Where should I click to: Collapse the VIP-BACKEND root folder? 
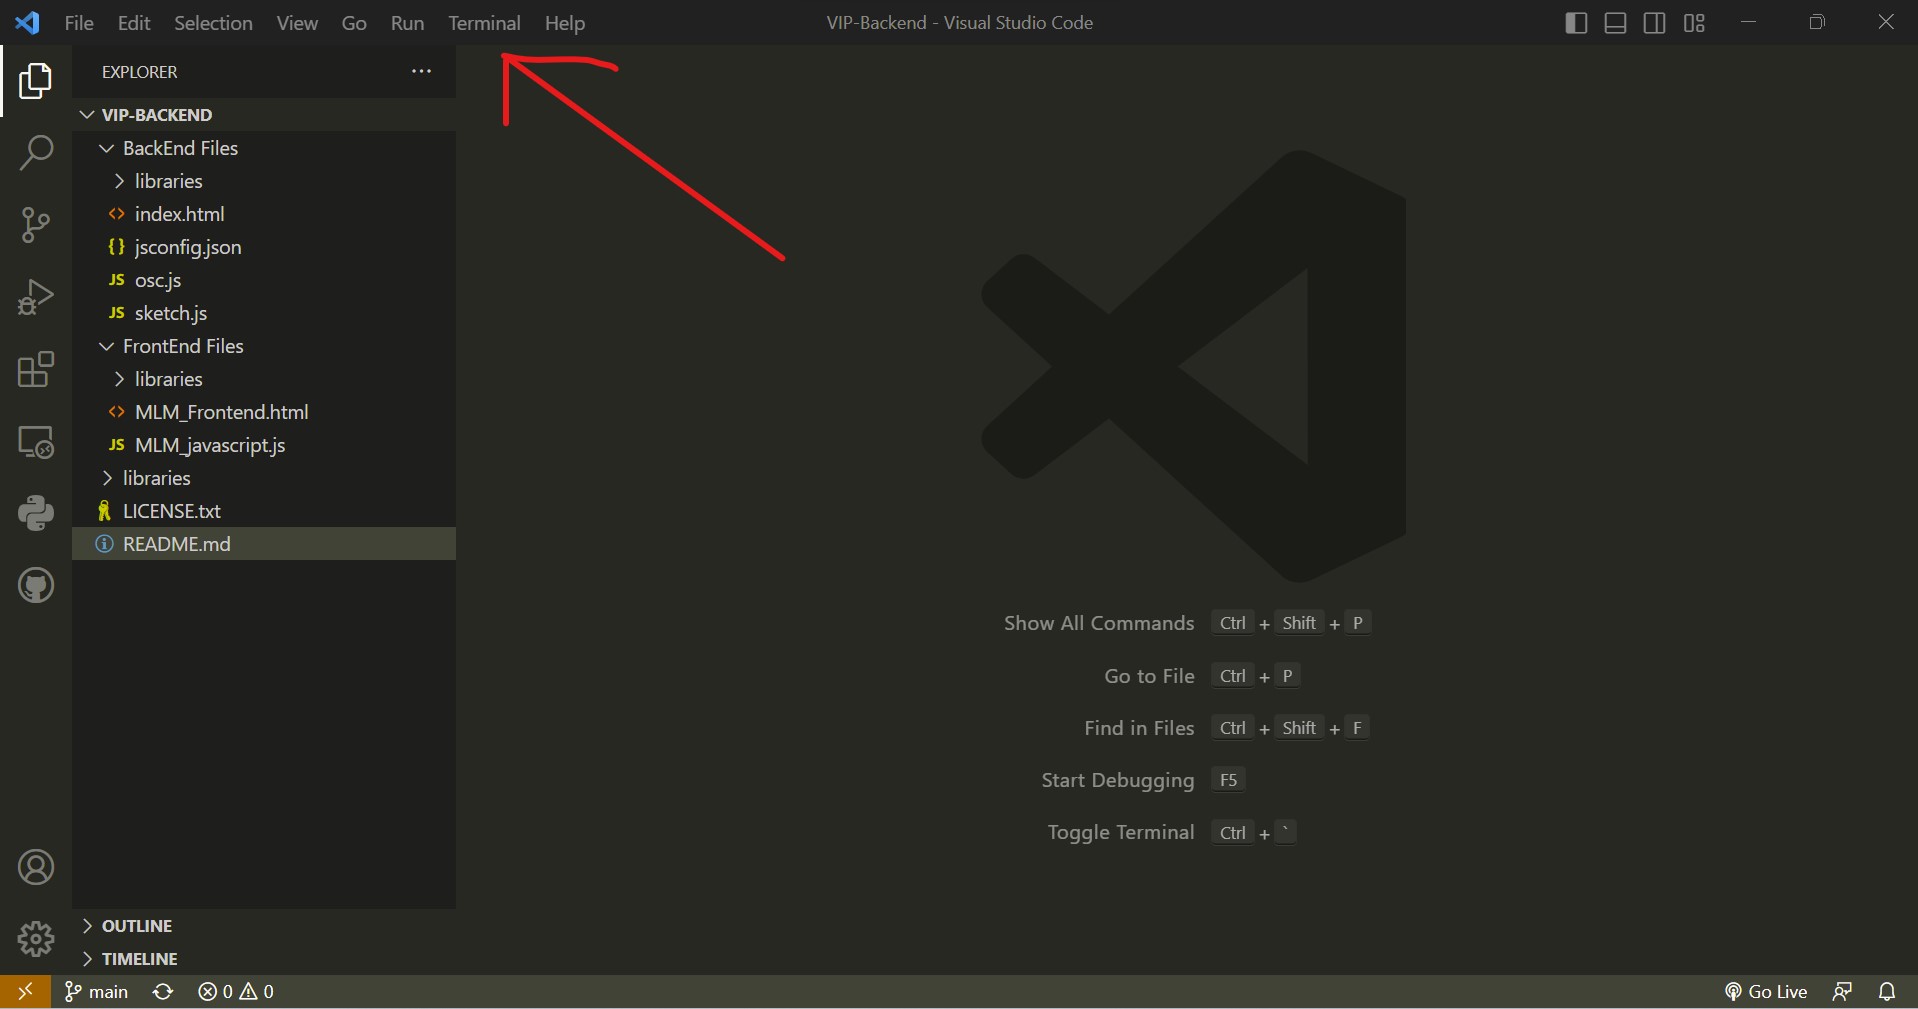point(264,114)
